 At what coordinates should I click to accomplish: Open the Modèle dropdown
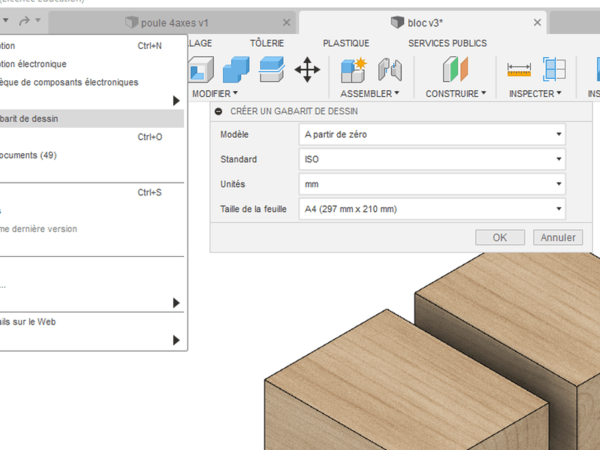coord(431,135)
